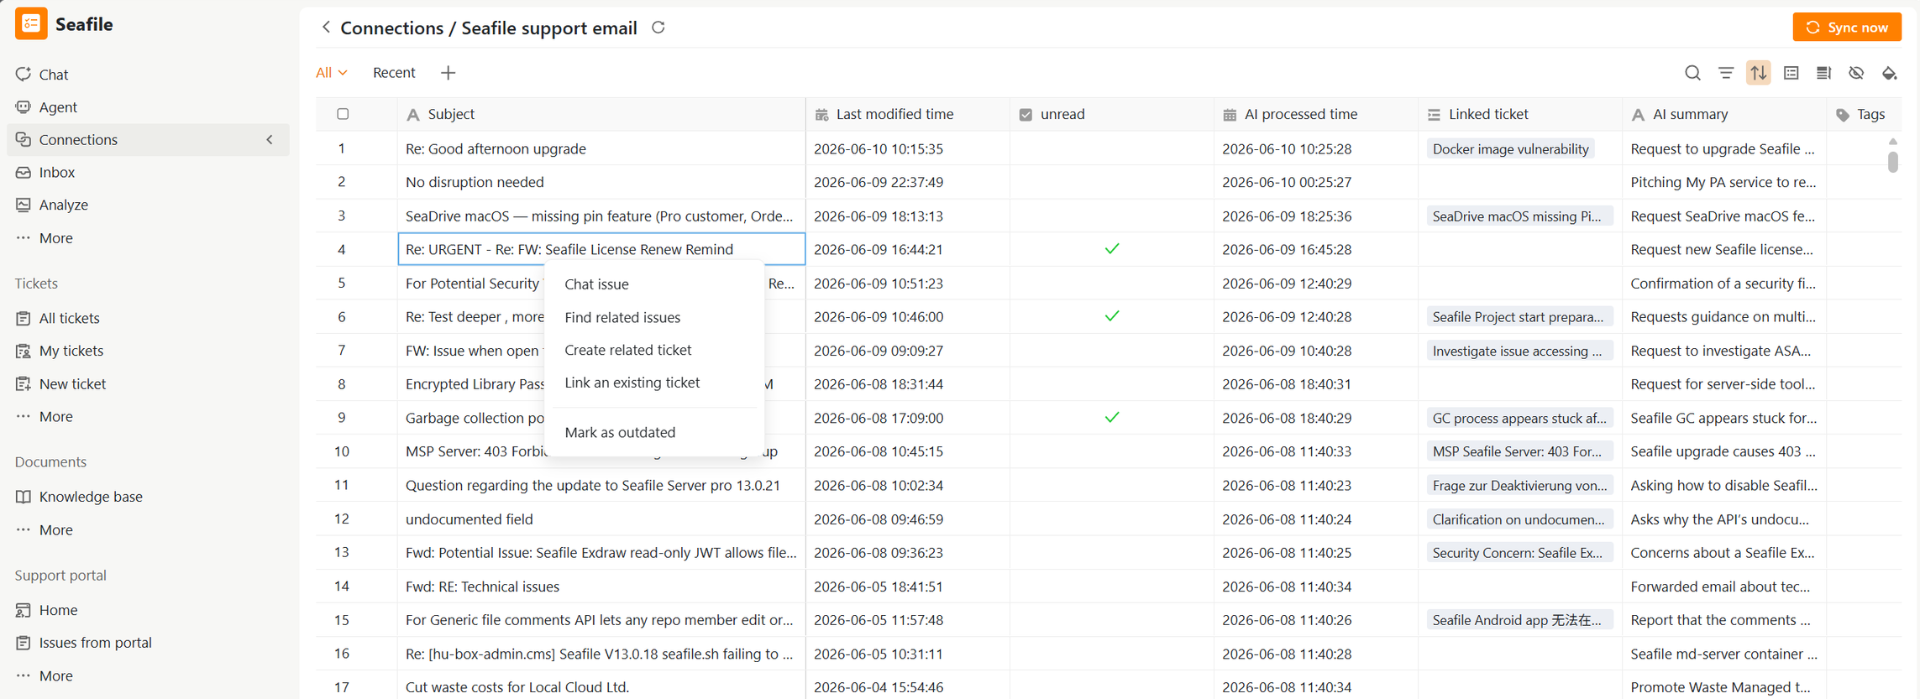The image size is (1920, 699).
Task: Choose Mark as outdated
Action: coord(654,432)
